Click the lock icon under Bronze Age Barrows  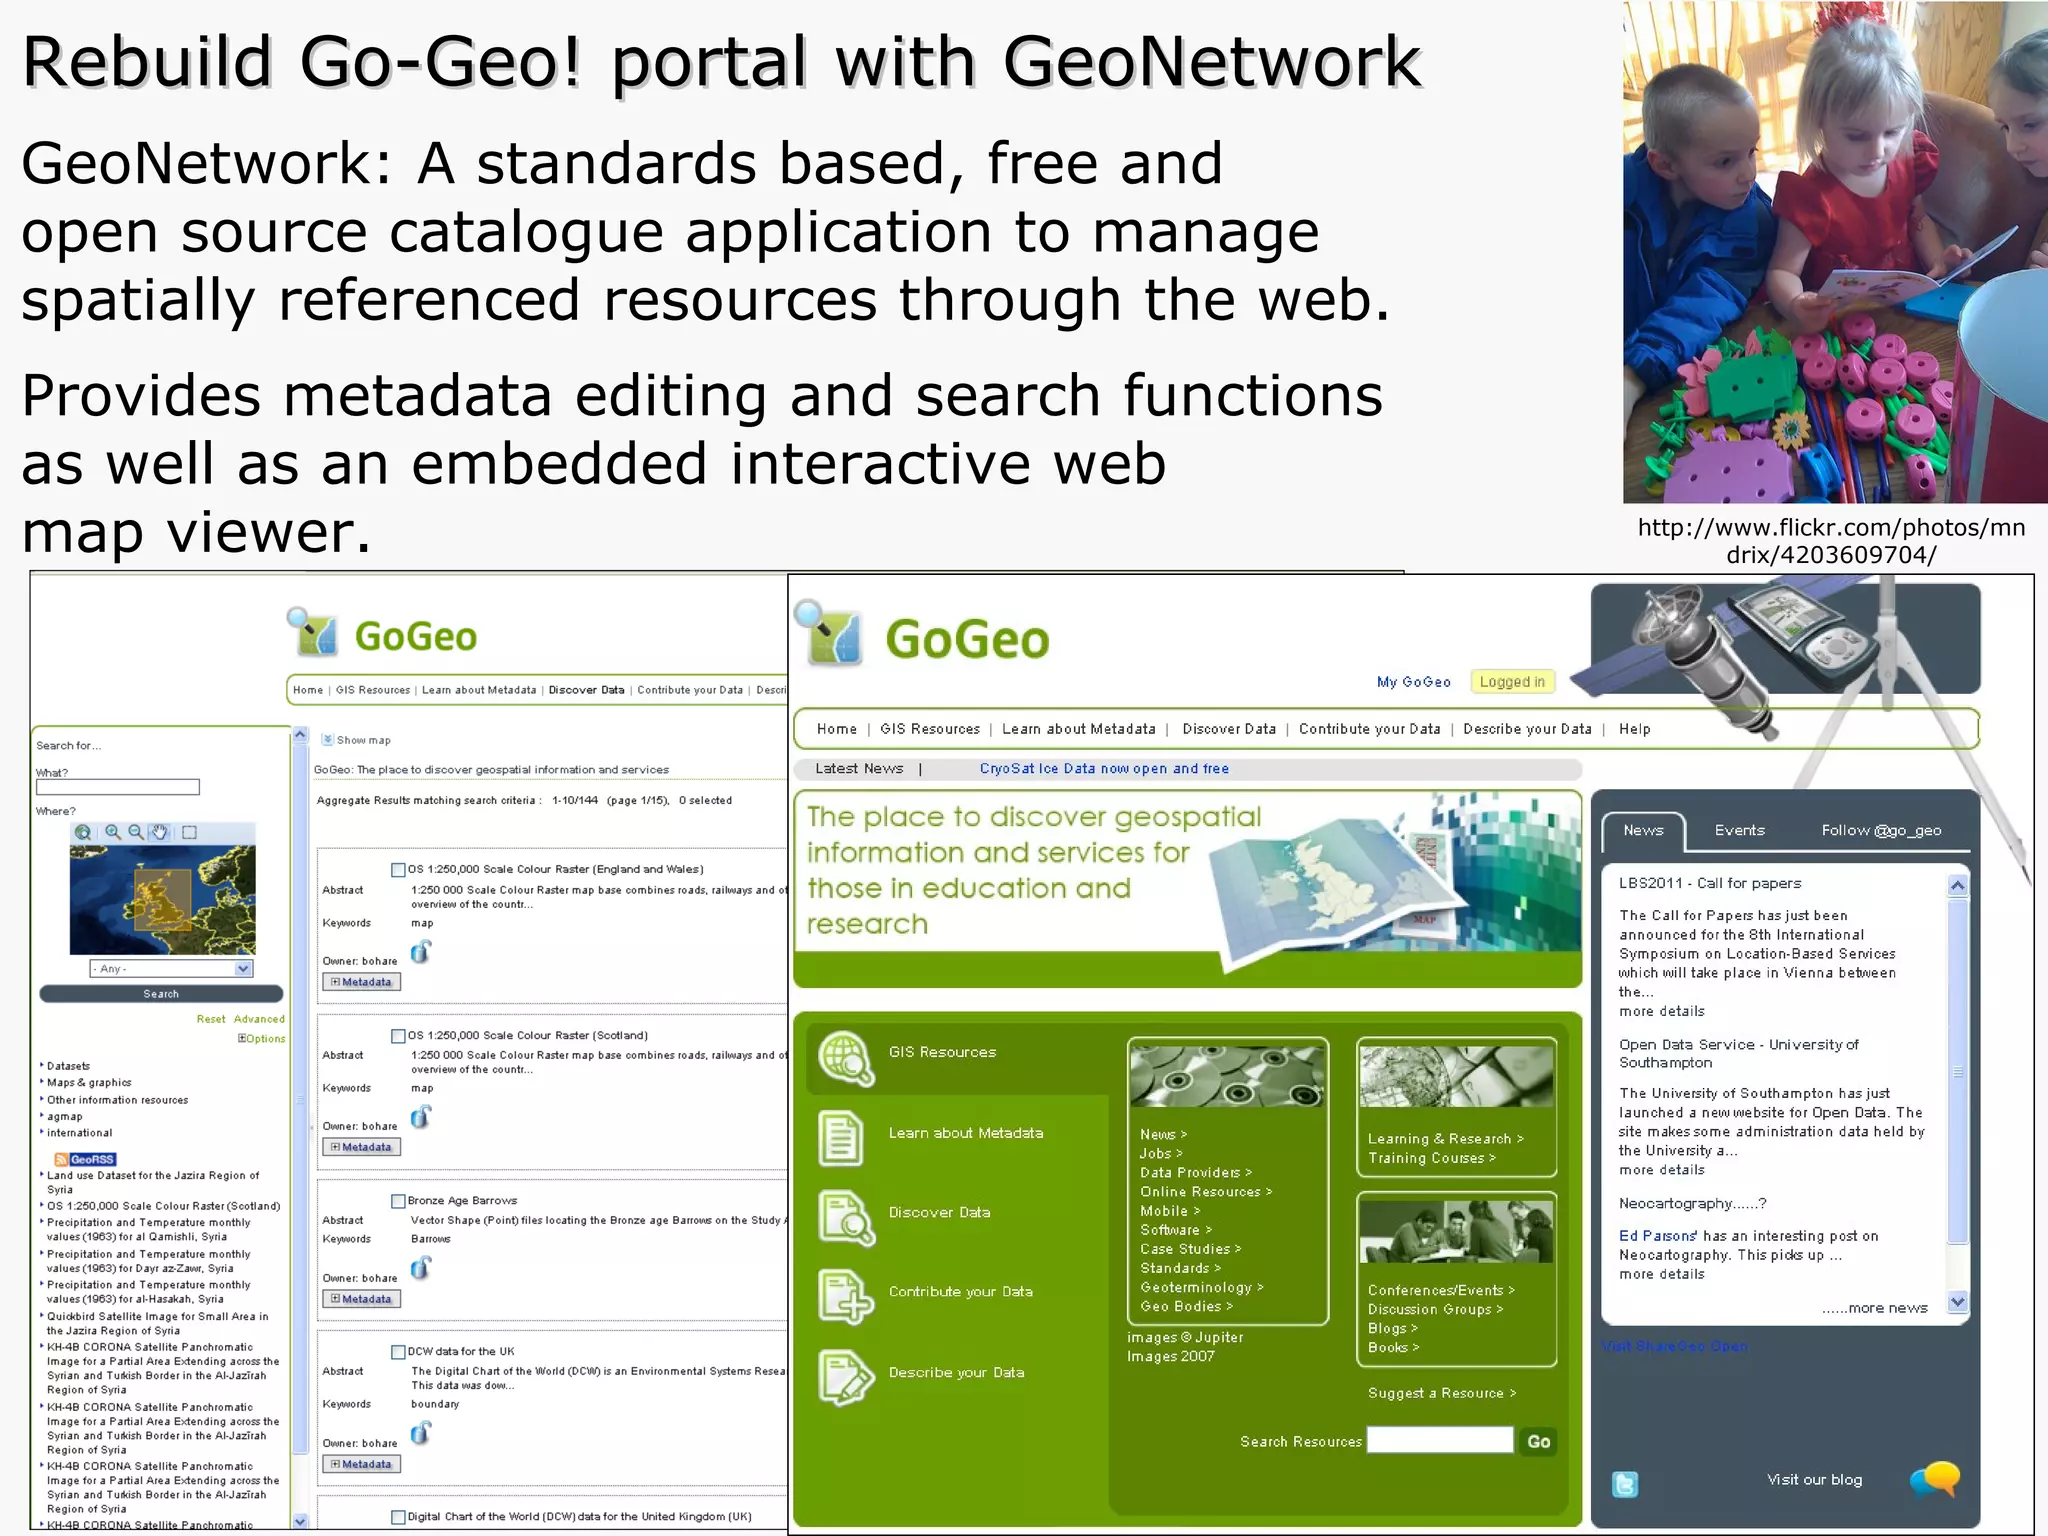421,1269
